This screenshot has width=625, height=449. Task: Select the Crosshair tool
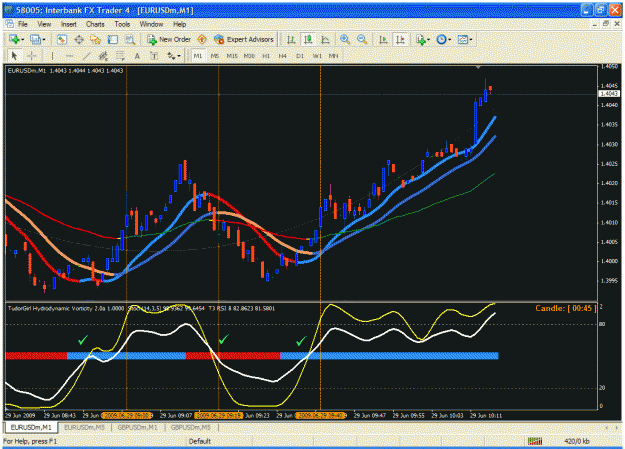tap(31, 56)
